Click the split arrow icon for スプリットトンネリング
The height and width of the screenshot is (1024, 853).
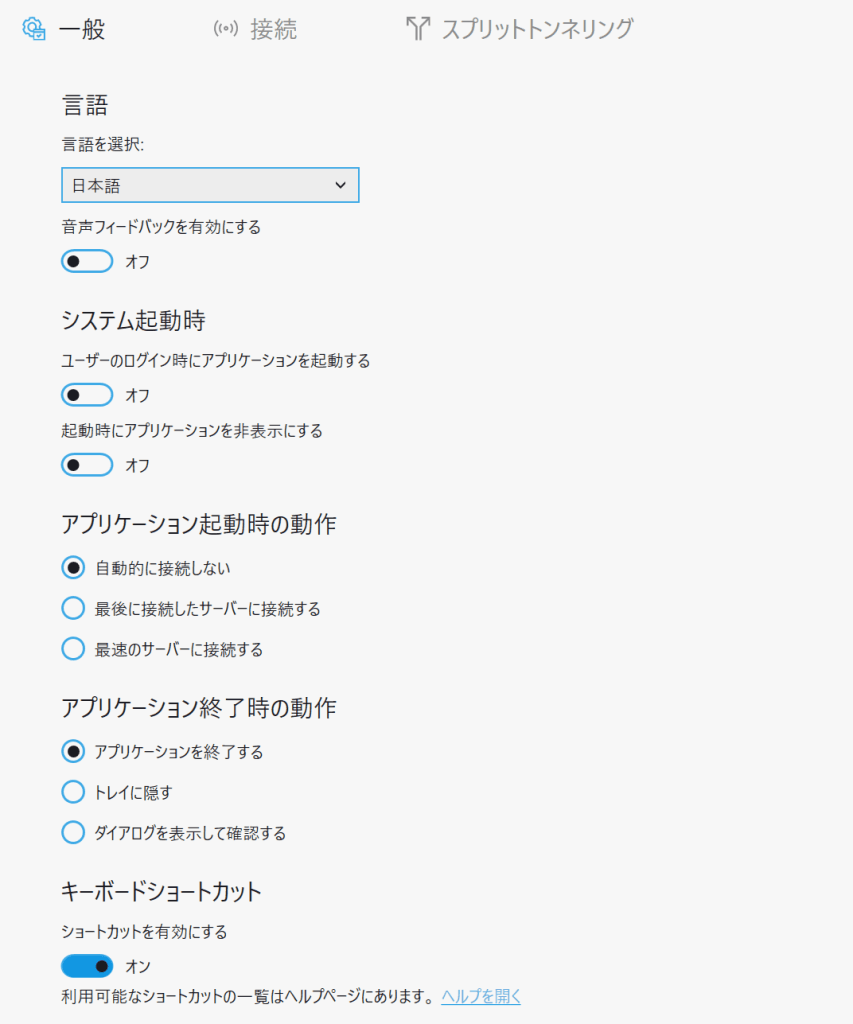pyautogui.click(x=417, y=29)
